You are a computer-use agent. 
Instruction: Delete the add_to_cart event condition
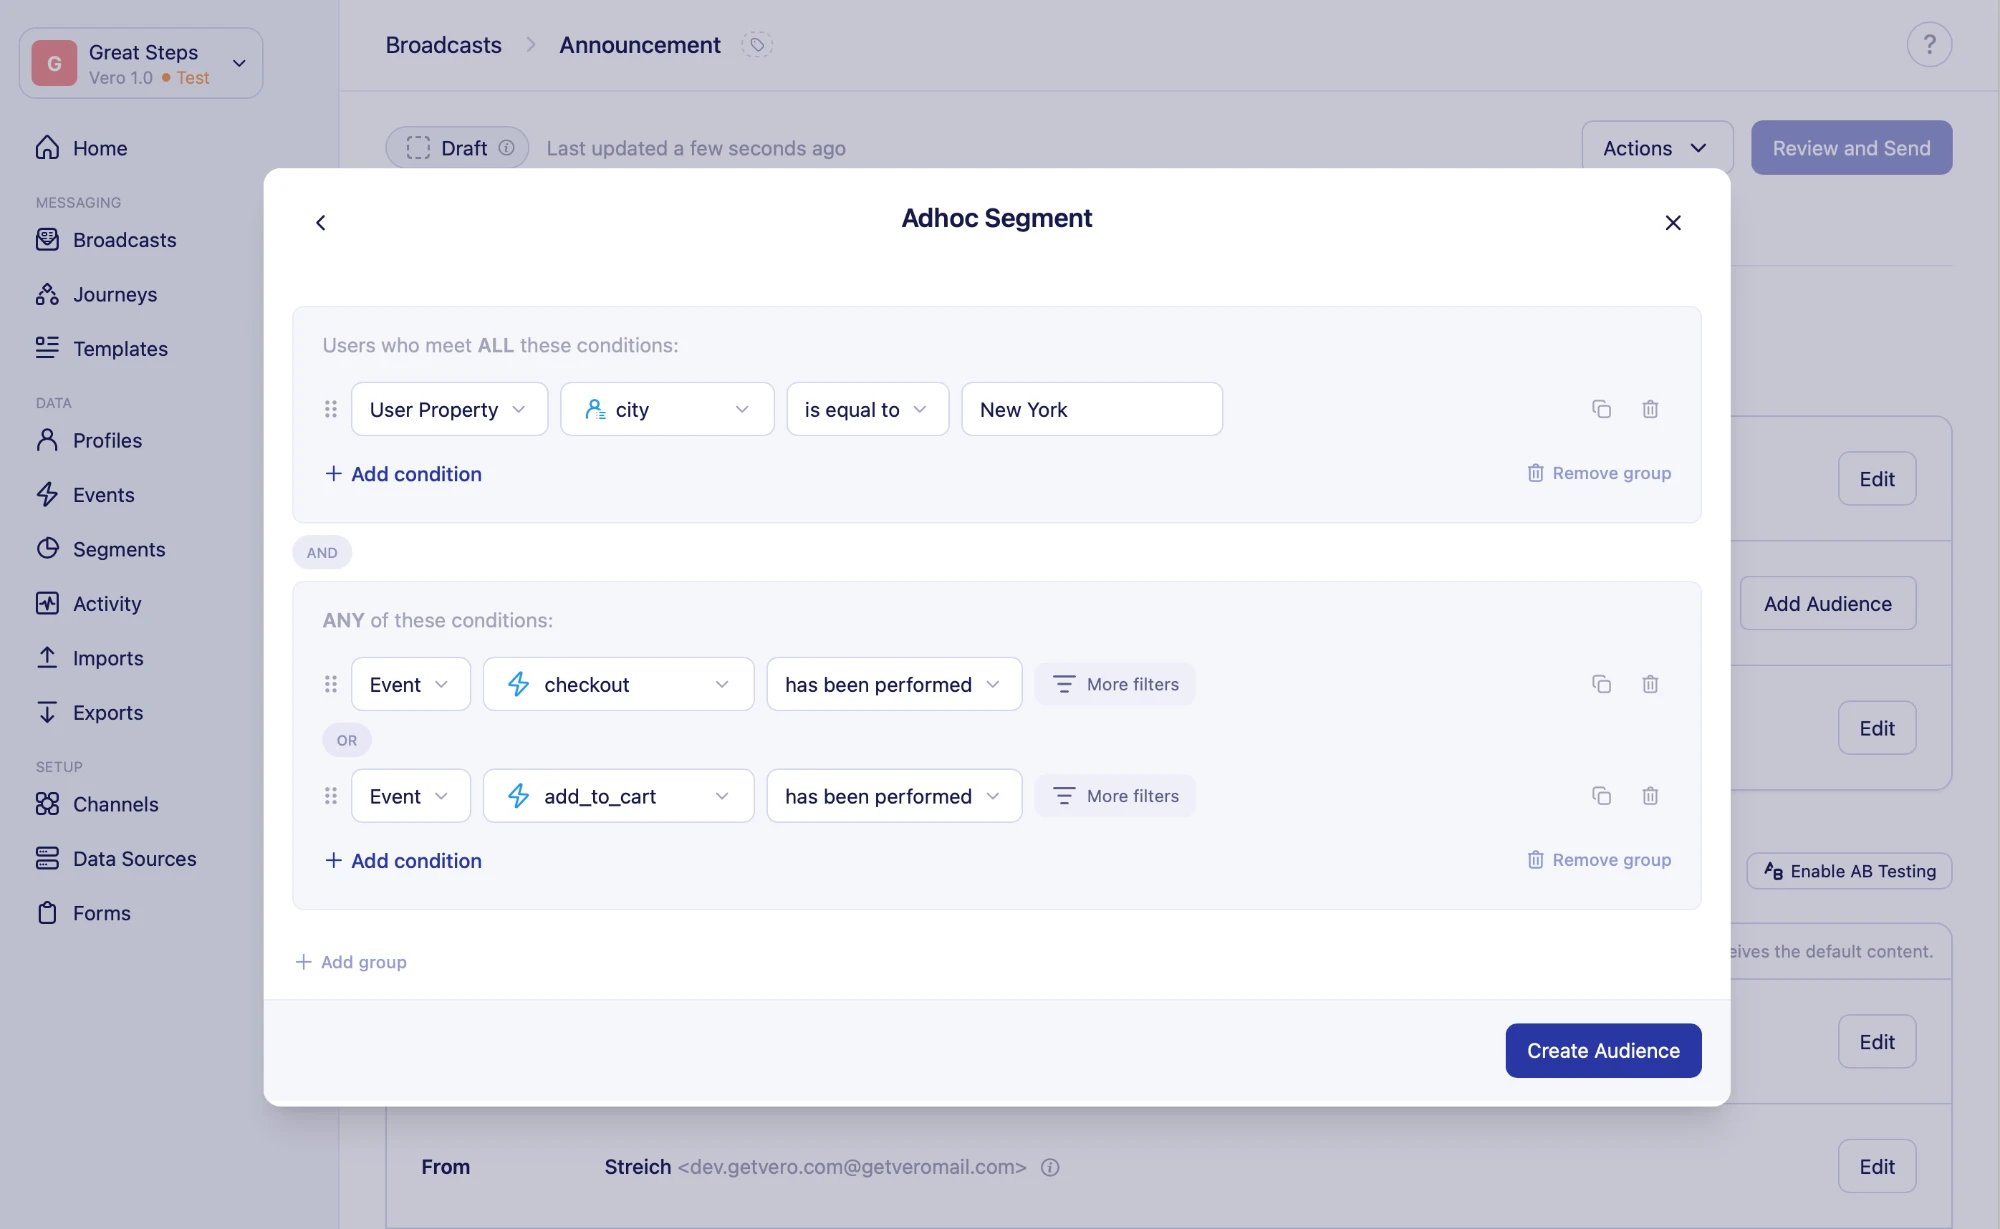point(1650,796)
